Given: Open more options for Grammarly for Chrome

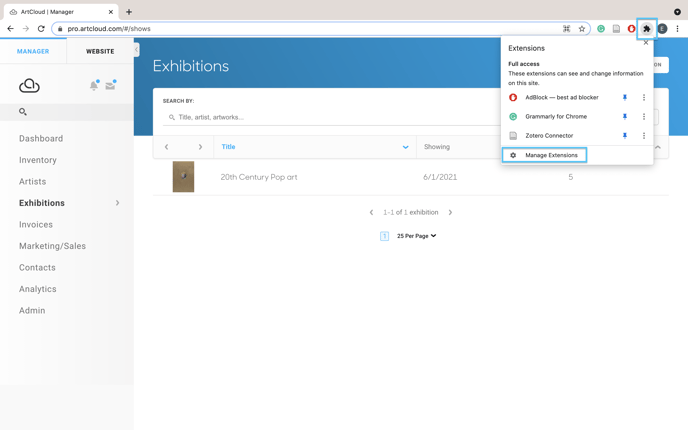Looking at the screenshot, I should point(644,117).
